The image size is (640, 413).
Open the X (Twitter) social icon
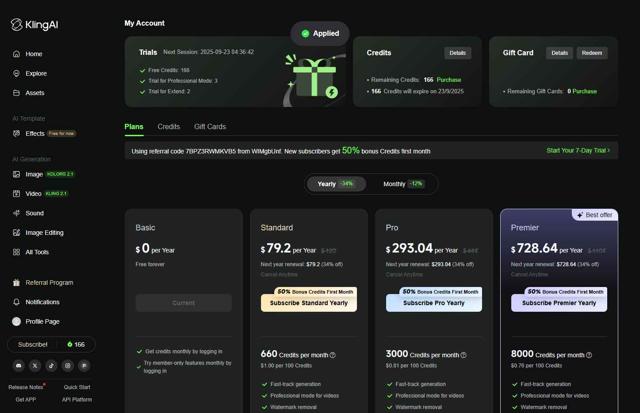tap(35, 366)
